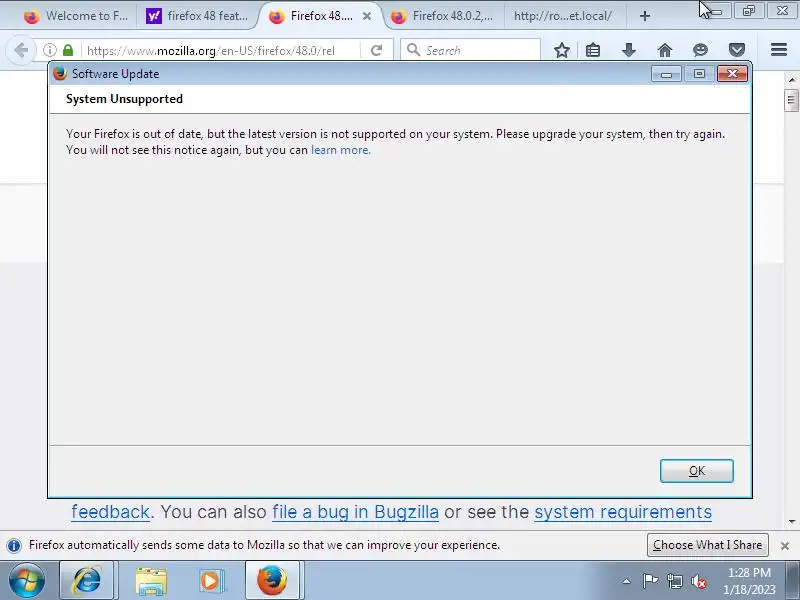800x600 pixels.
Task: Click the green secure padlock icon
Action: tap(68, 50)
